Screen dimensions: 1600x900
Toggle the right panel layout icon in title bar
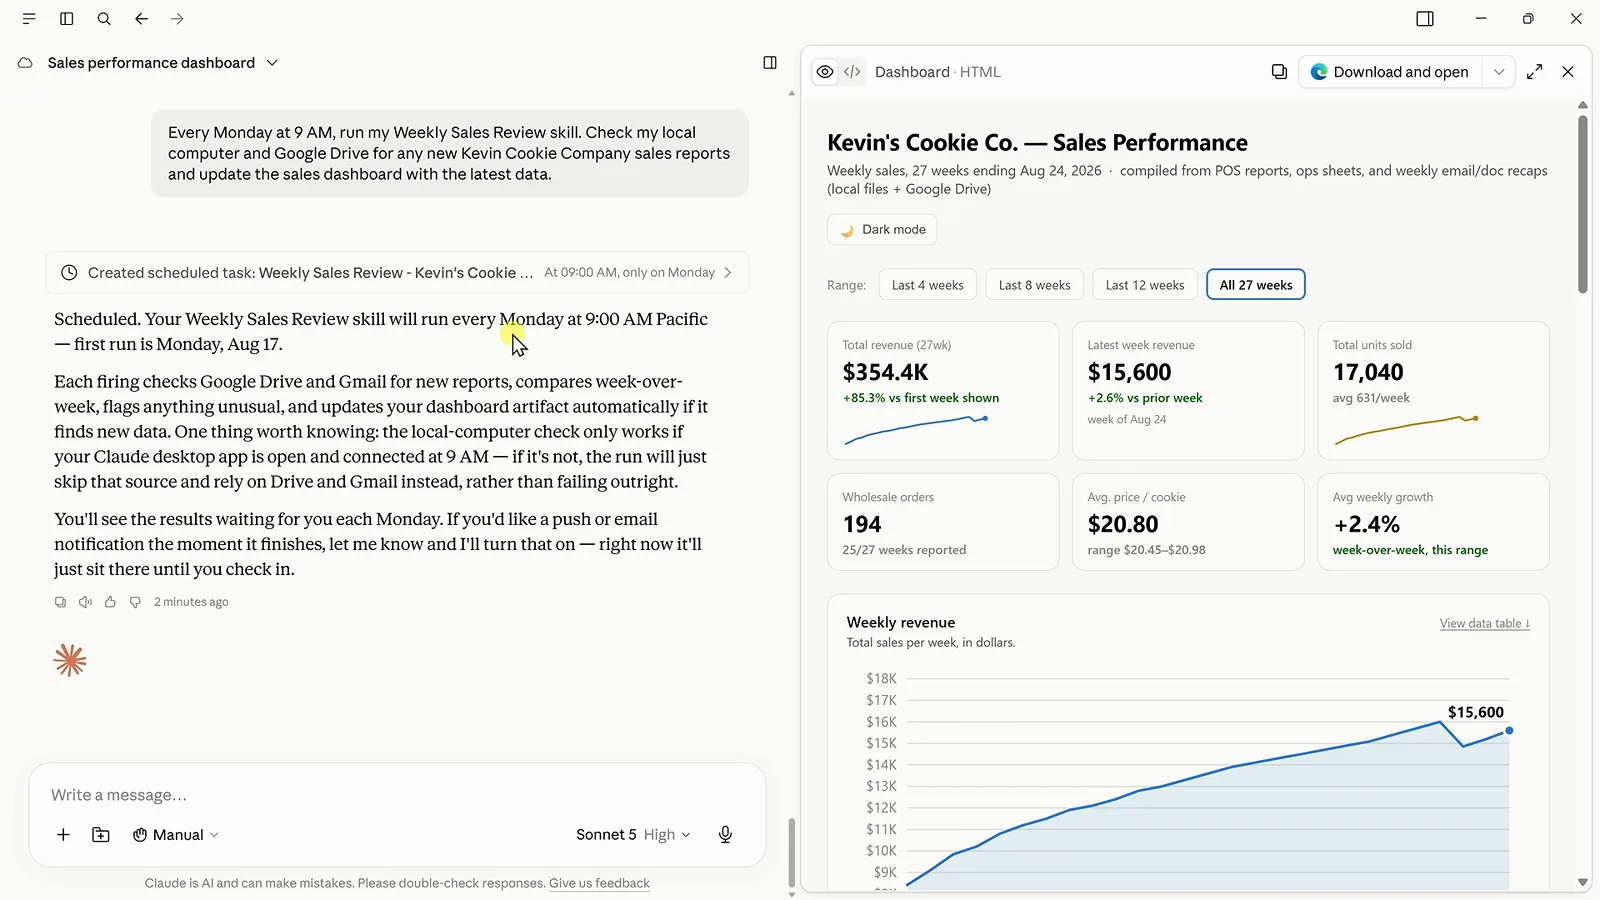(x=1425, y=19)
